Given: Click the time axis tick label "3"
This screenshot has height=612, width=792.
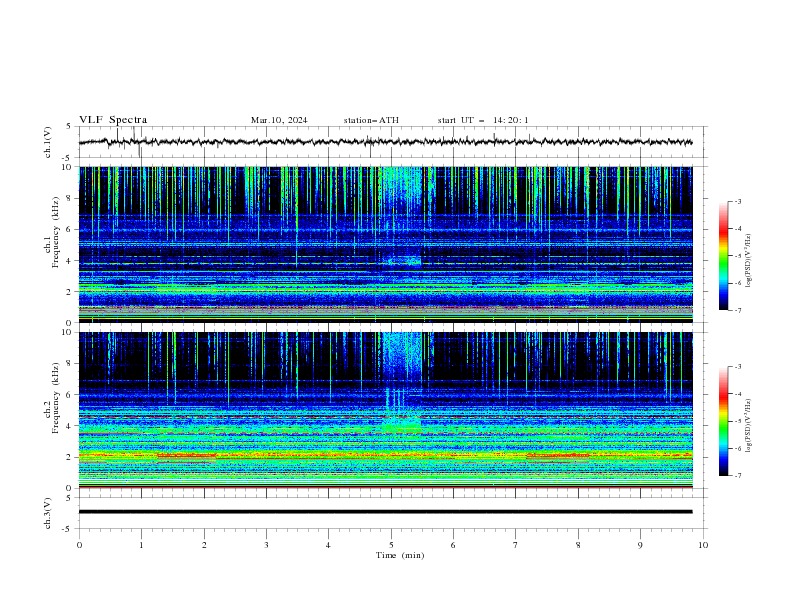Looking at the screenshot, I should tap(266, 545).
